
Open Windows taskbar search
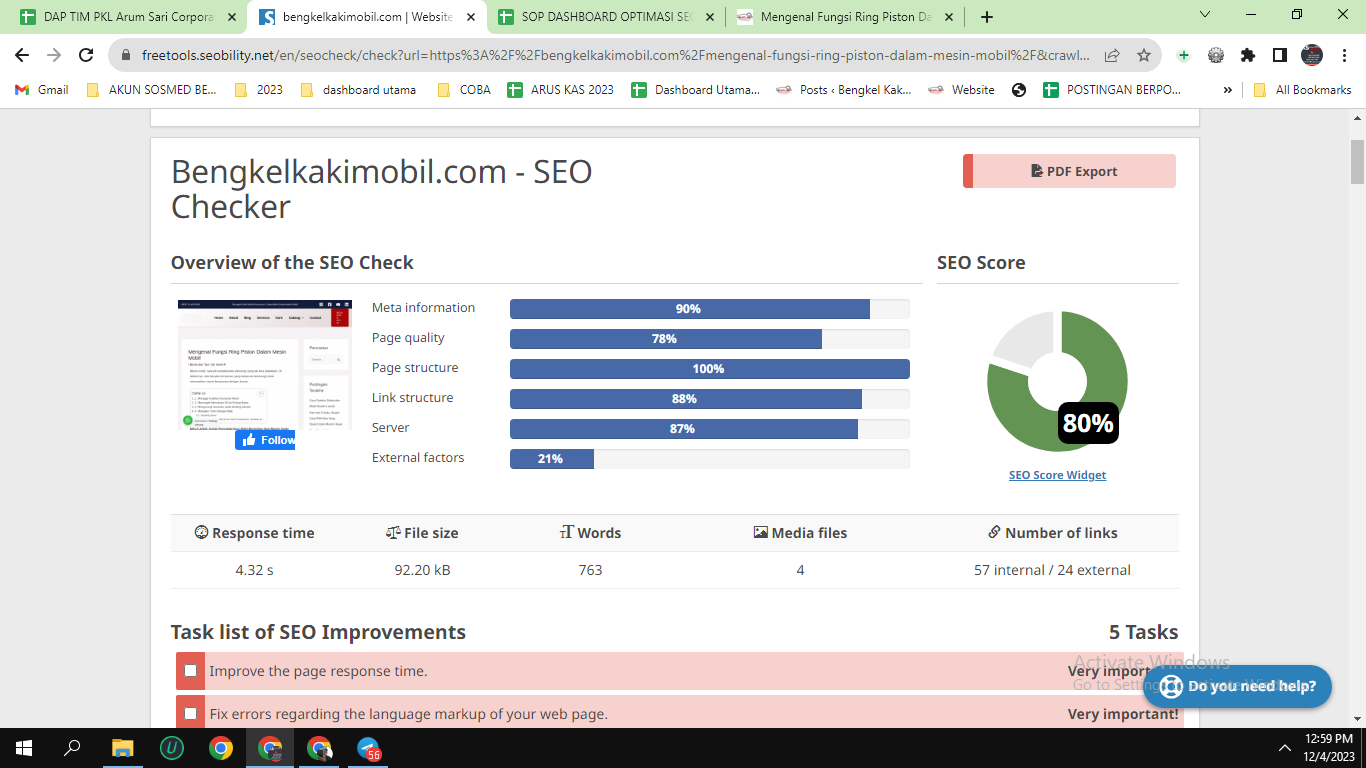(72, 748)
